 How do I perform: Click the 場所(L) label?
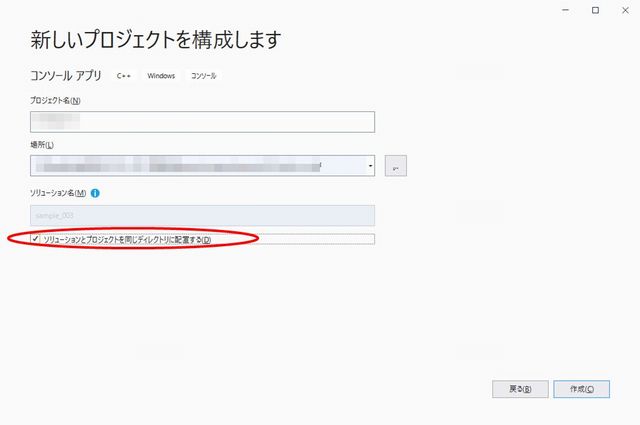pyautogui.click(x=42, y=145)
